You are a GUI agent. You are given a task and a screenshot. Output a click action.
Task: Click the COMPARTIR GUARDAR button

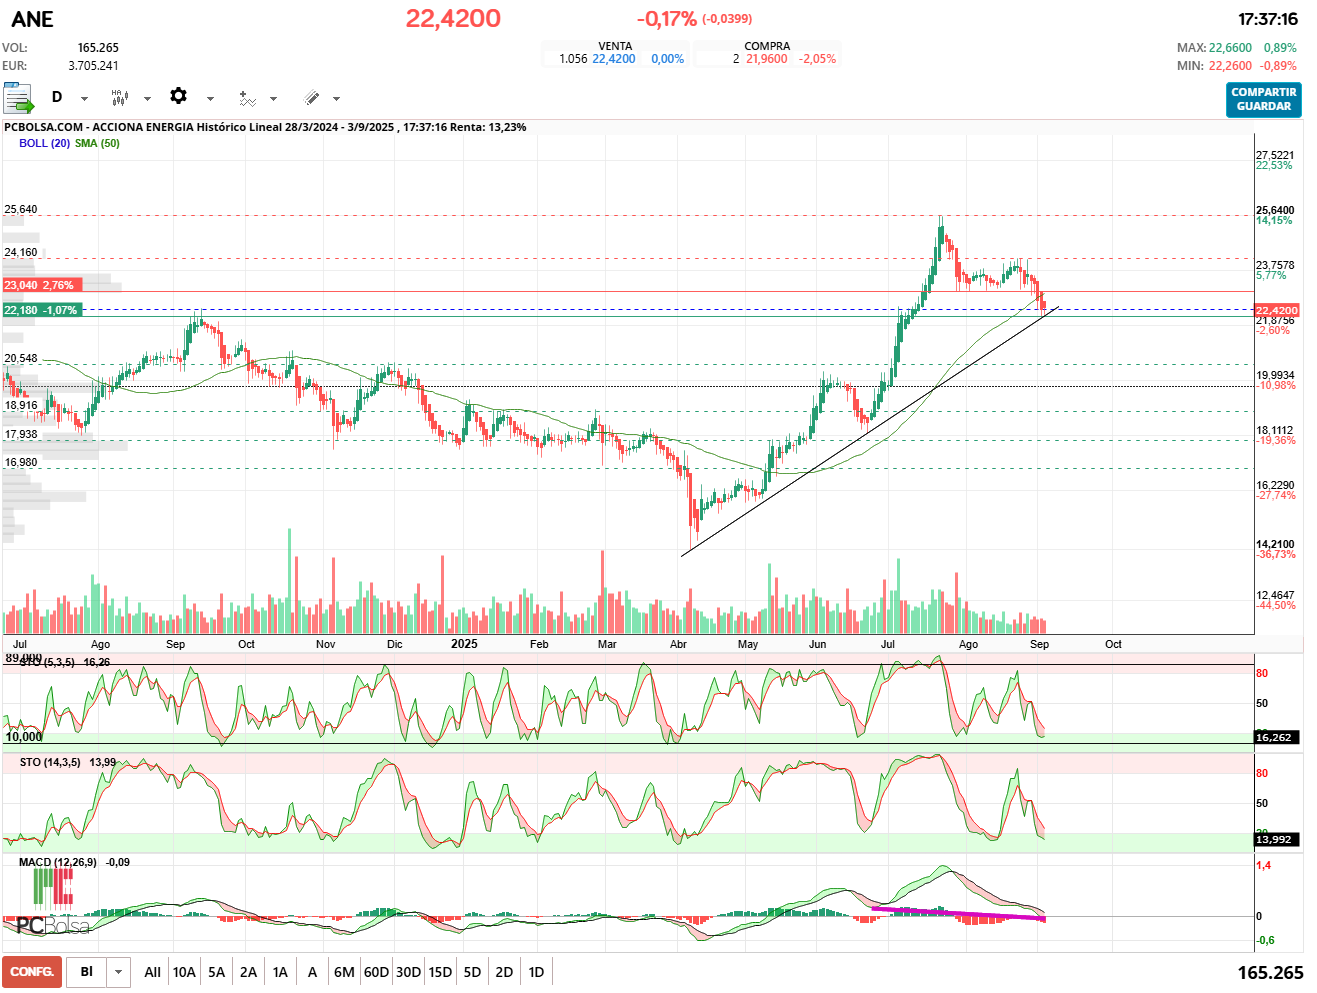tap(1264, 99)
